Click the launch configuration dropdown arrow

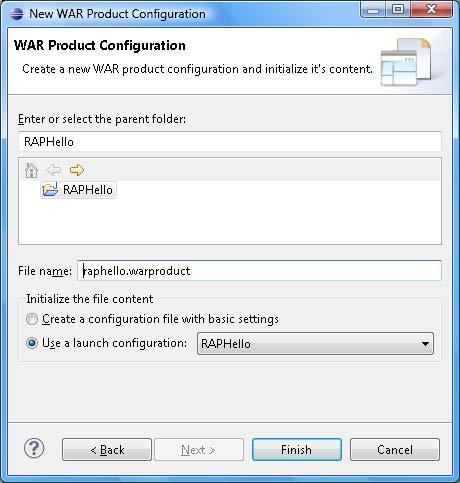(425, 343)
